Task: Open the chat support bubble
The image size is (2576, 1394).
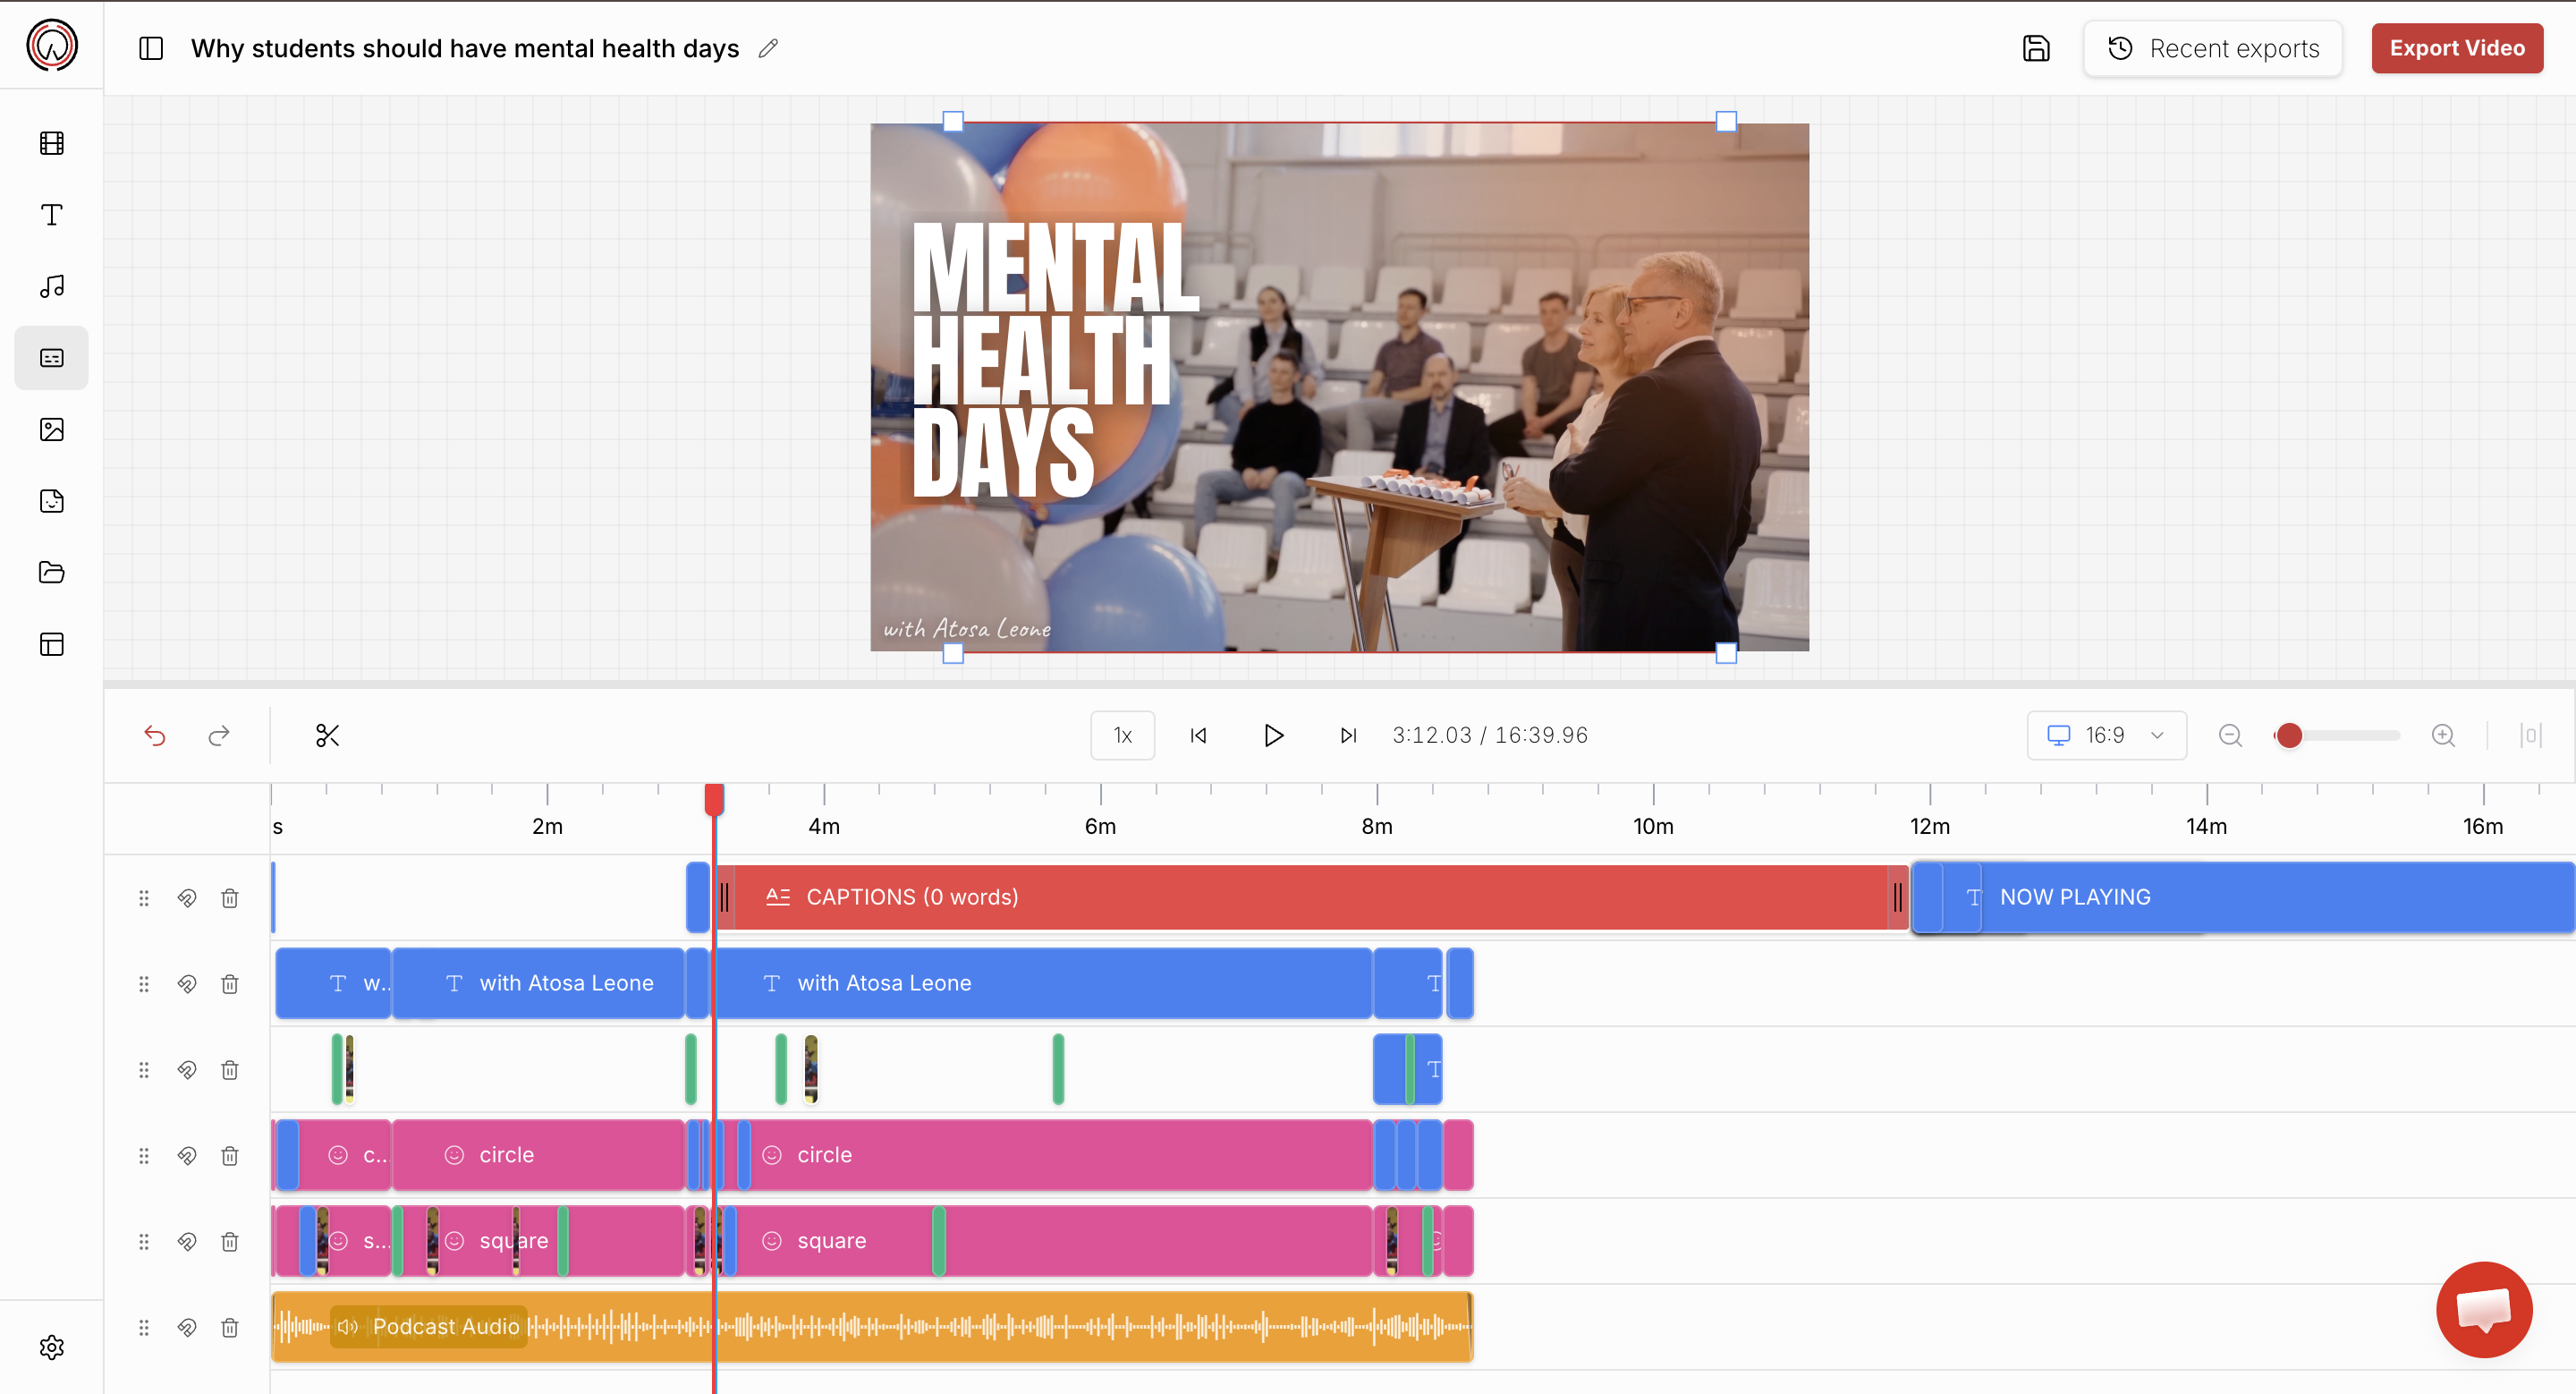Action: pos(2484,1309)
